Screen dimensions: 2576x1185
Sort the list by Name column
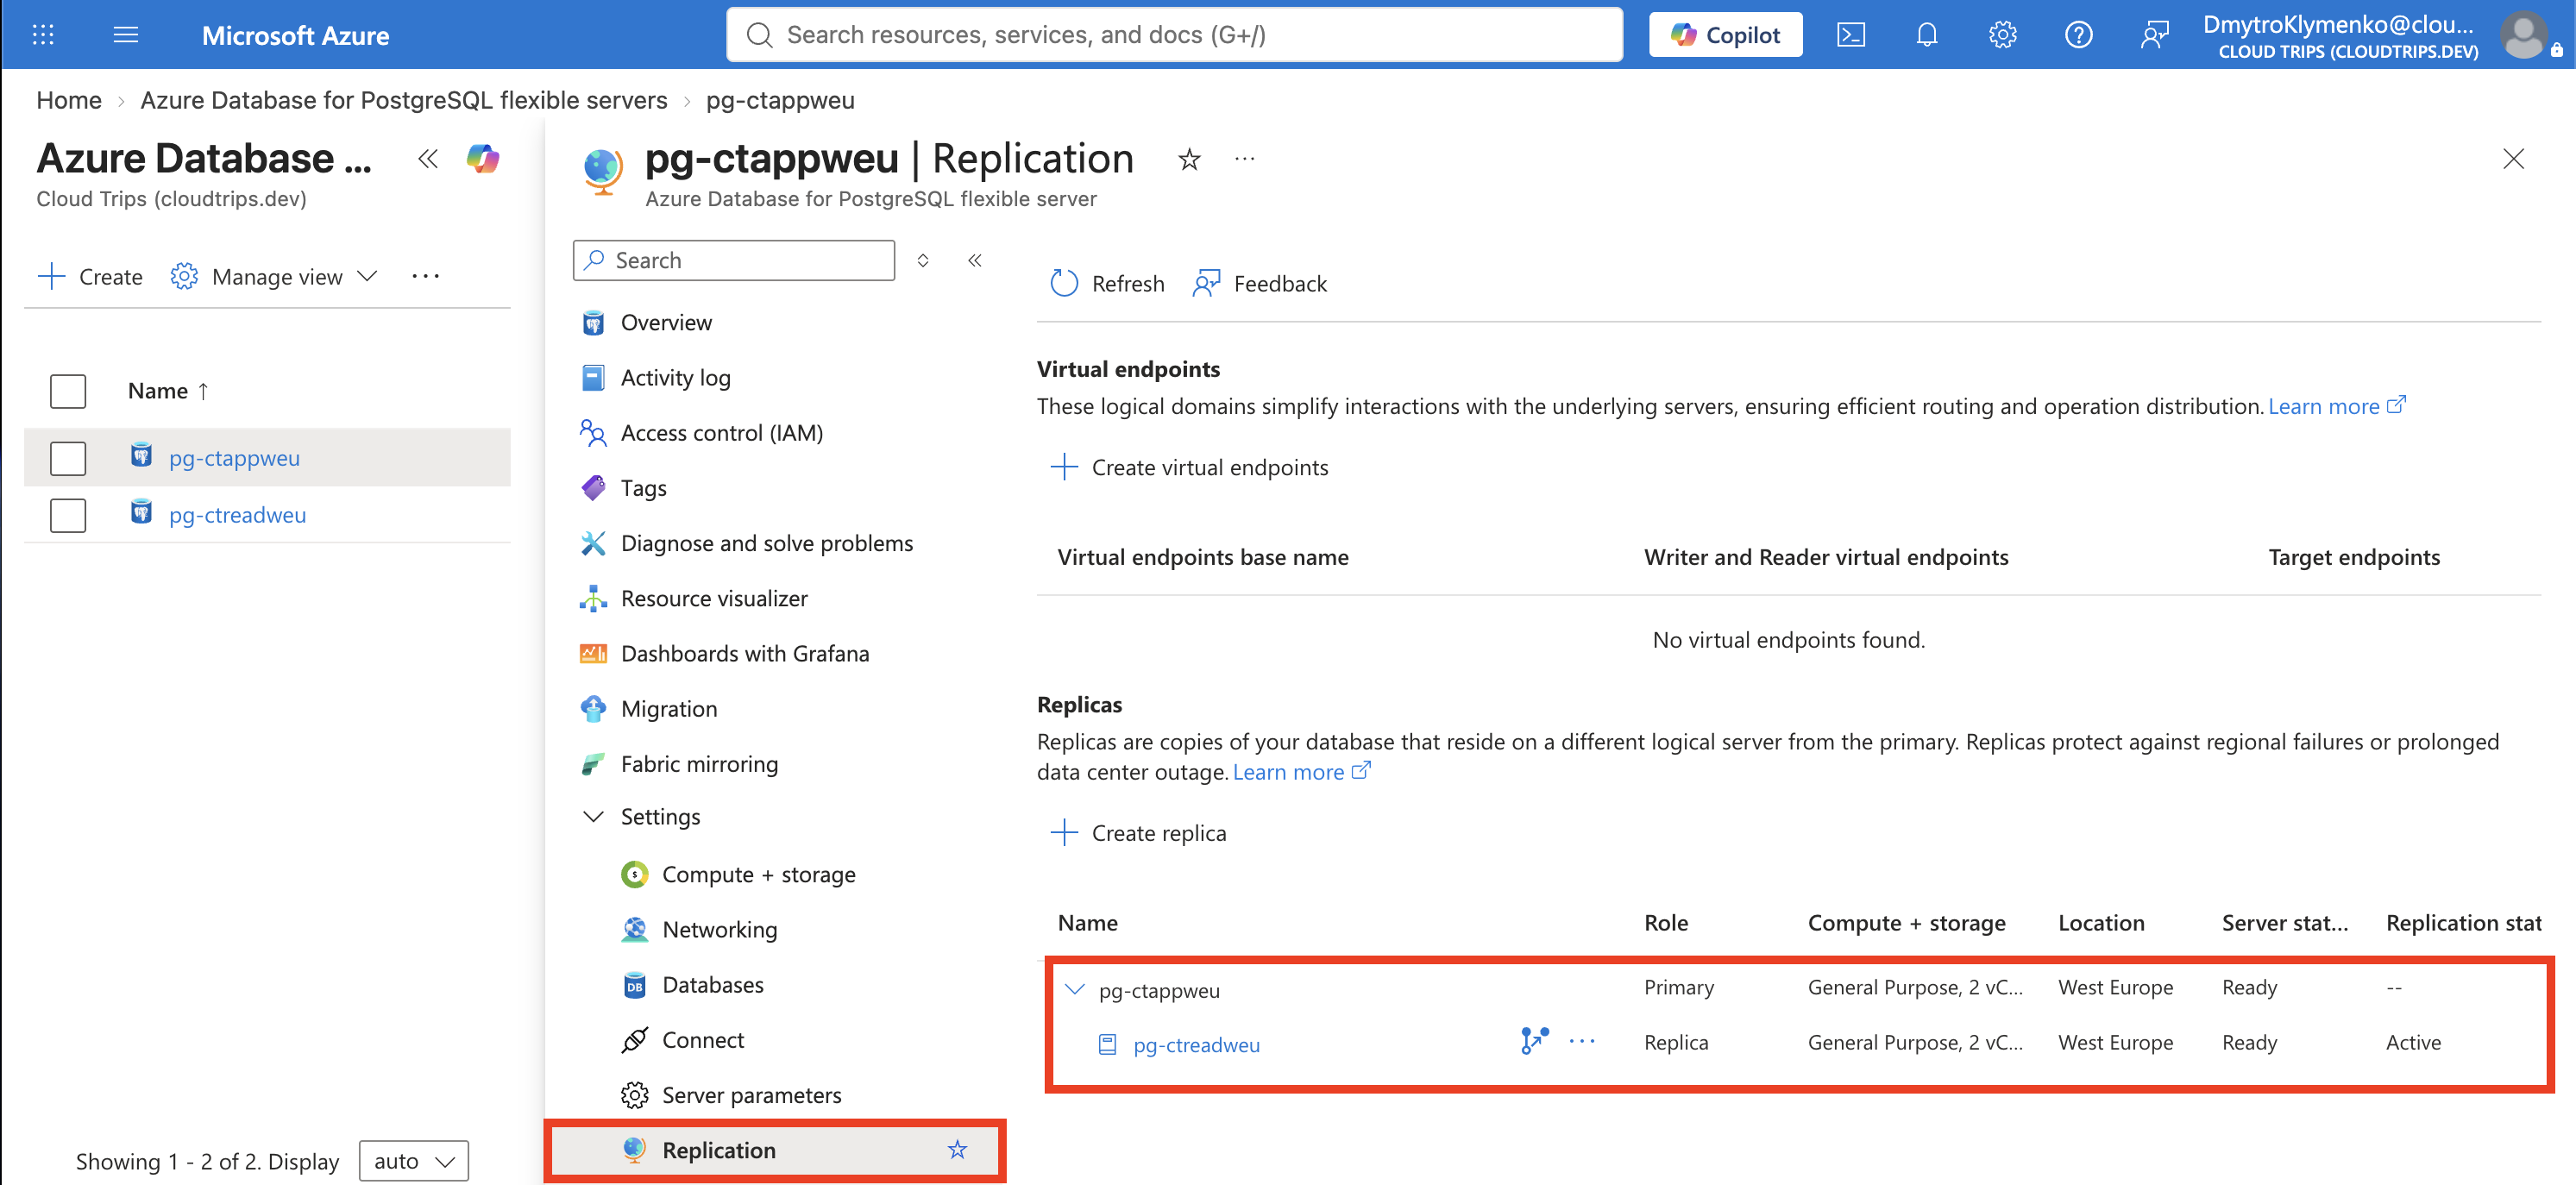click(x=168, y=391)
